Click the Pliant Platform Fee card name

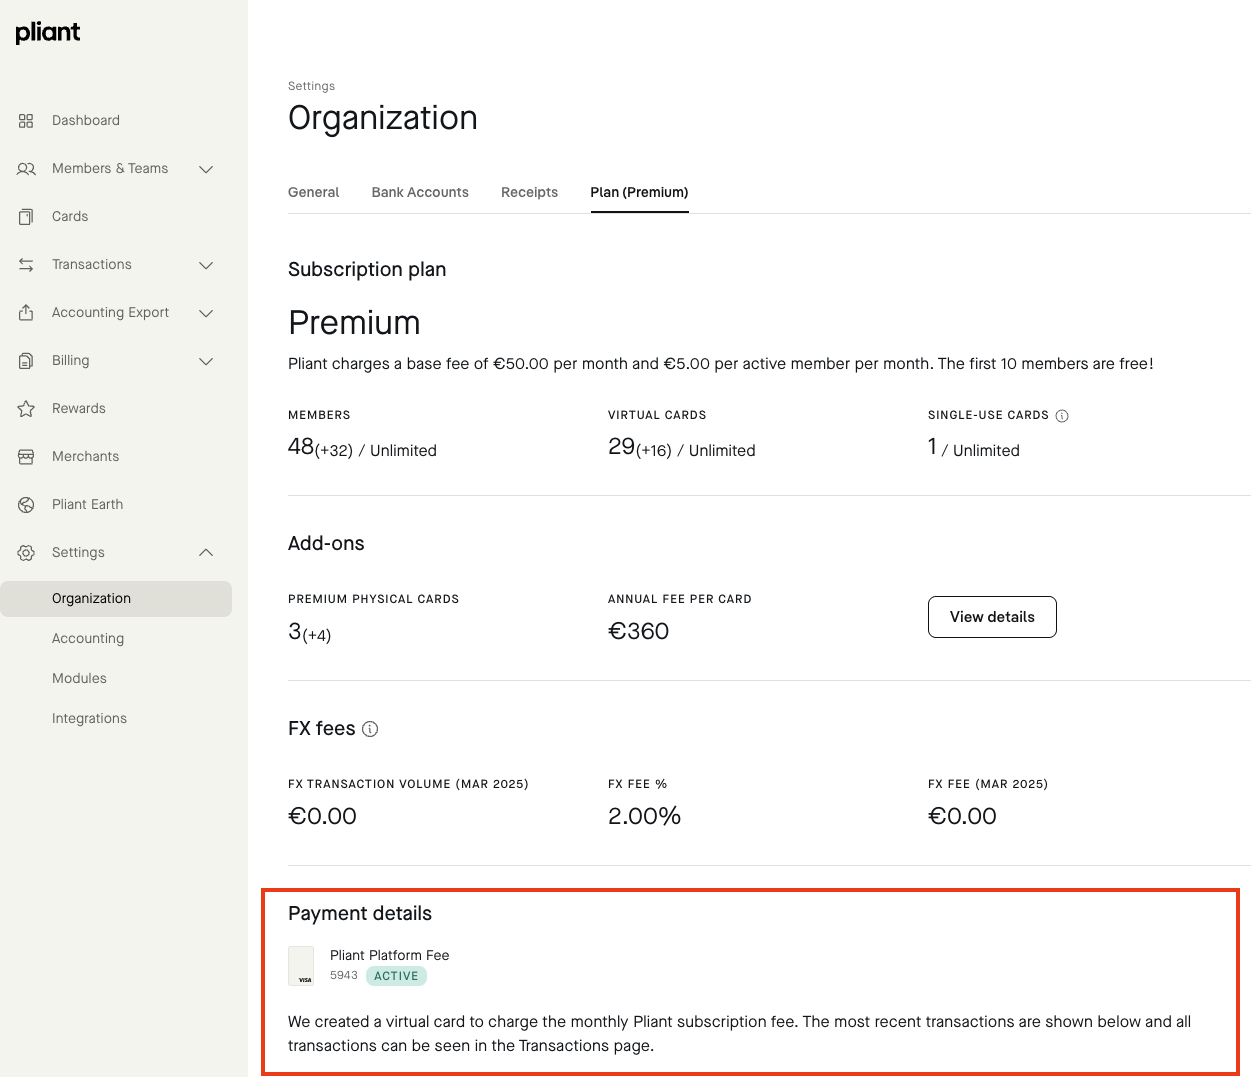click(x=390, y=955)
